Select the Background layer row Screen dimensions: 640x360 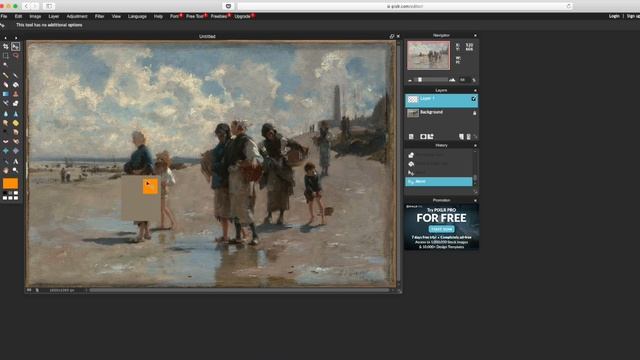coord(441,113)
